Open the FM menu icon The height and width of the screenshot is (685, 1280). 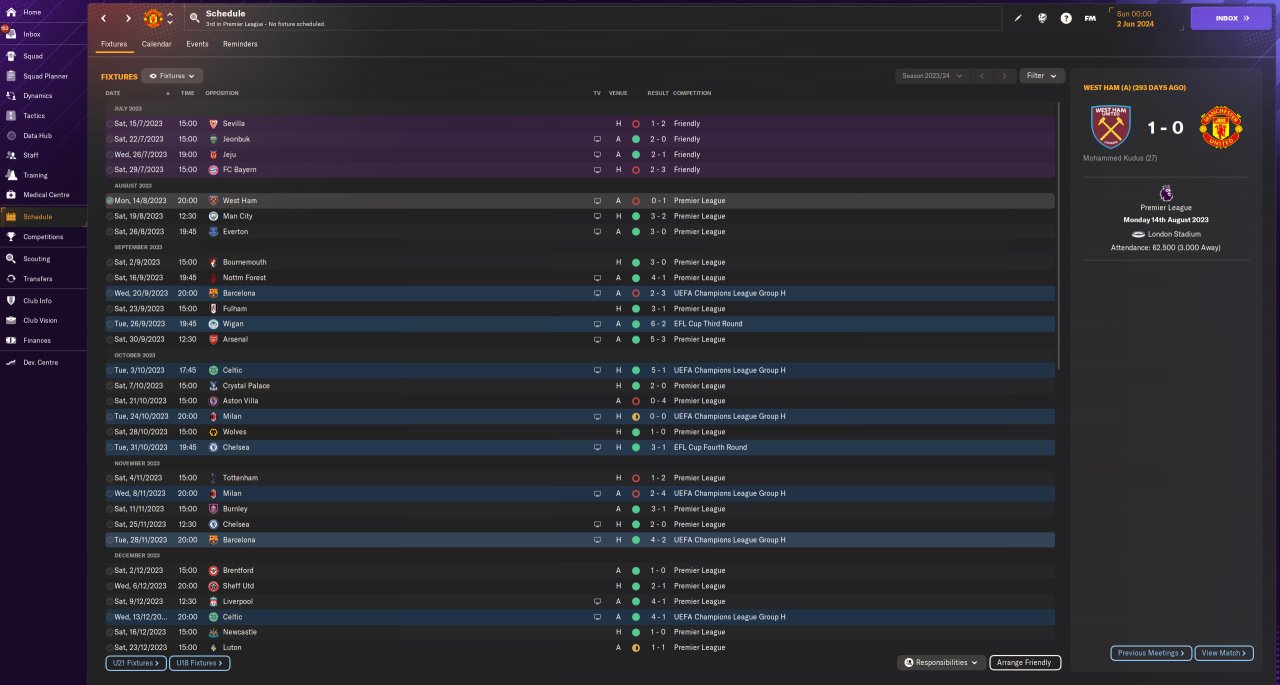point(1089,18)
